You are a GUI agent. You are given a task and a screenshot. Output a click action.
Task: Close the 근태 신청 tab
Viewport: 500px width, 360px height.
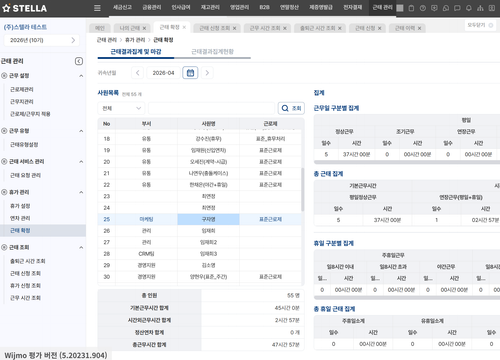379,28
